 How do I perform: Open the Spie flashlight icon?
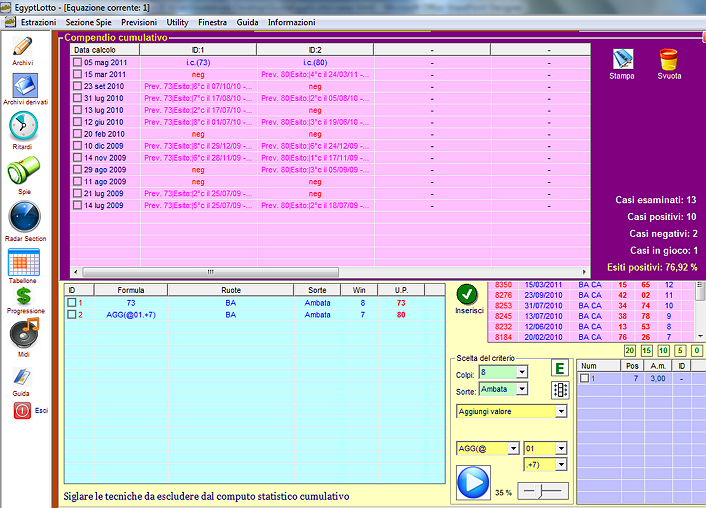tap(23, 170)
